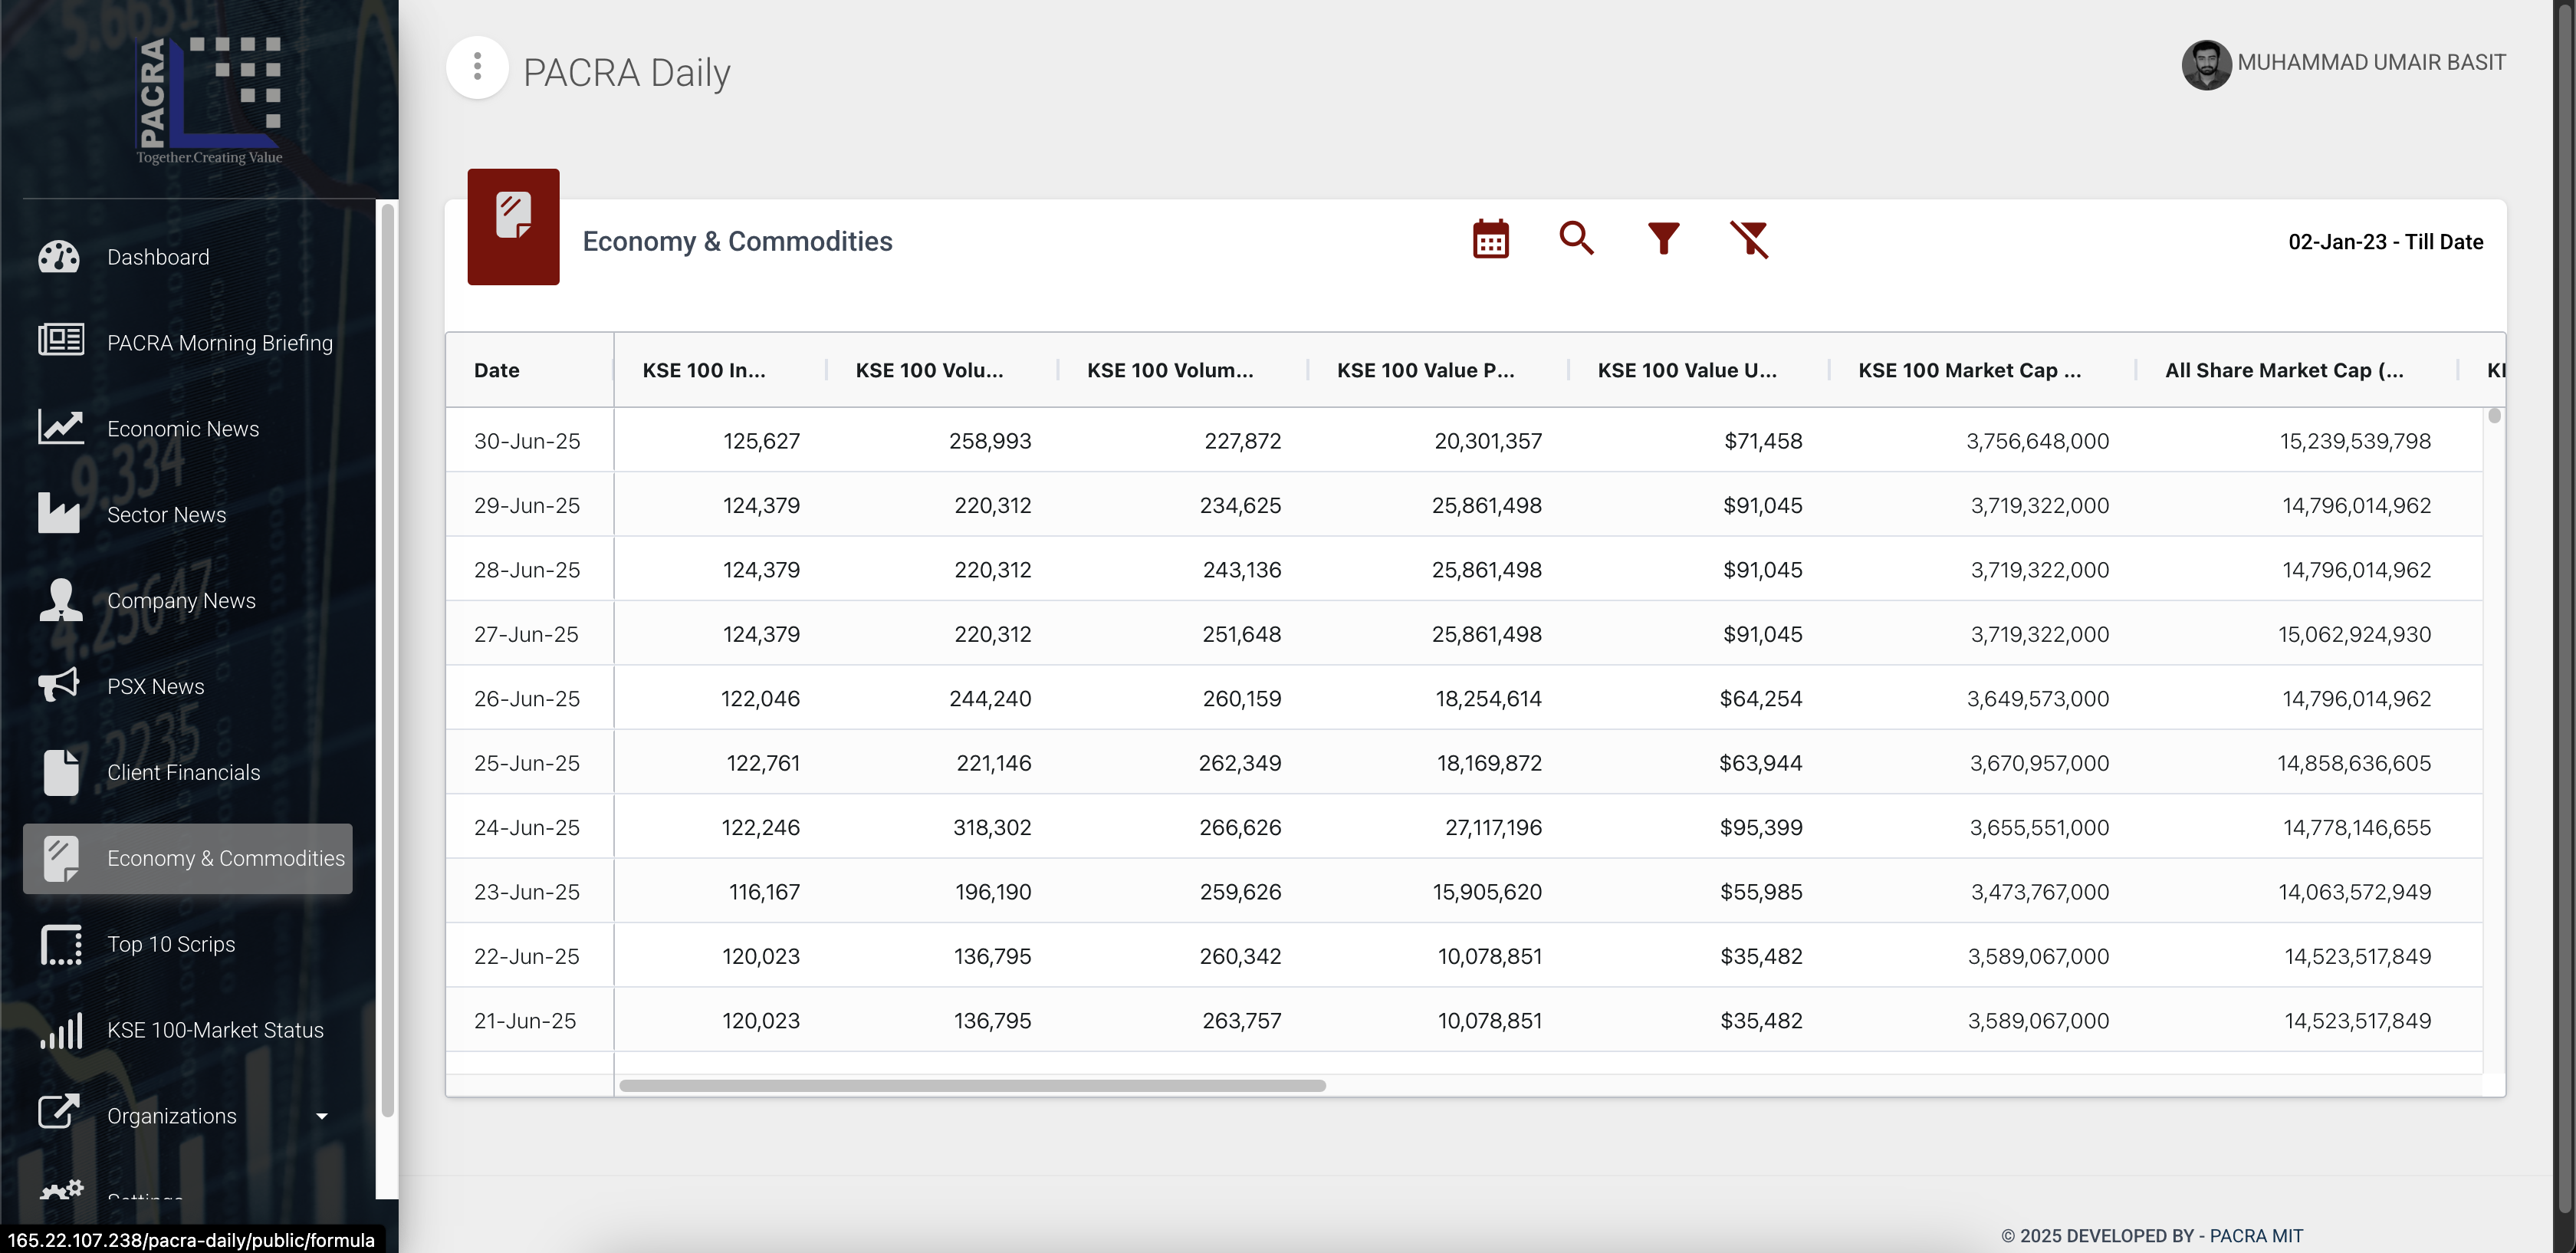The height and width of the screenshot is (1253, 2576).
Task: Click the sidebar vertical scrollbar
Action: 387,660
